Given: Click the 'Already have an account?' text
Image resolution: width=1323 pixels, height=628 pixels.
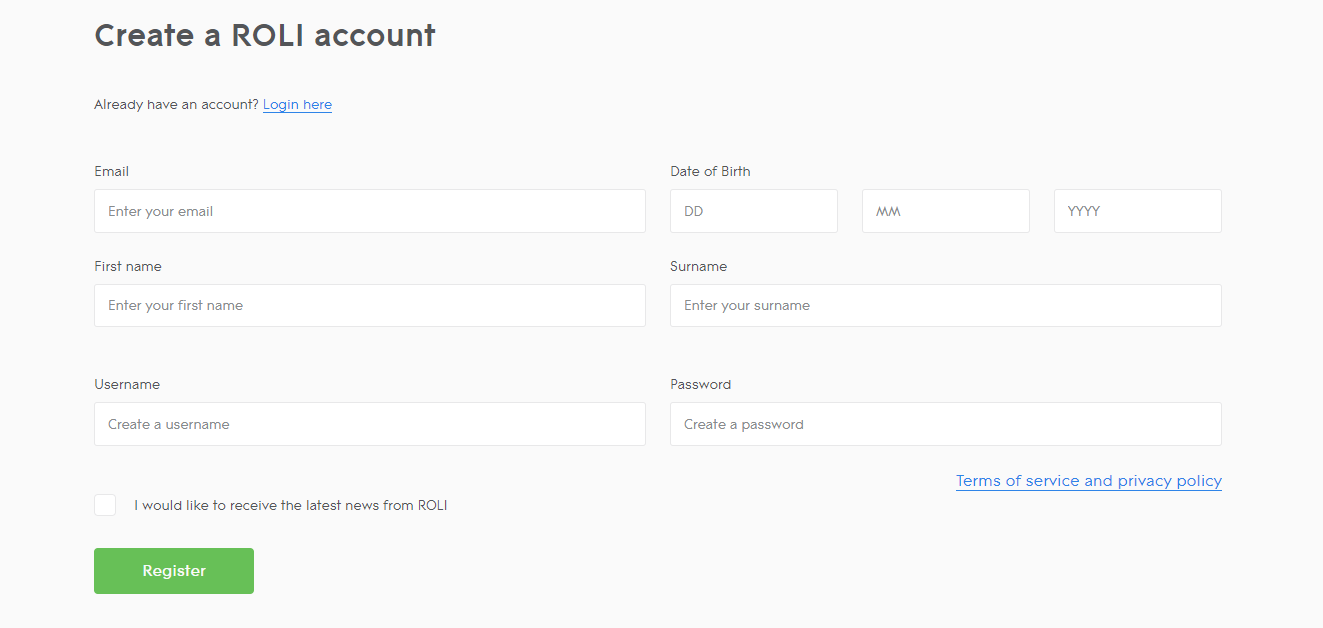Looking at the screenshot, I should 176,105.
